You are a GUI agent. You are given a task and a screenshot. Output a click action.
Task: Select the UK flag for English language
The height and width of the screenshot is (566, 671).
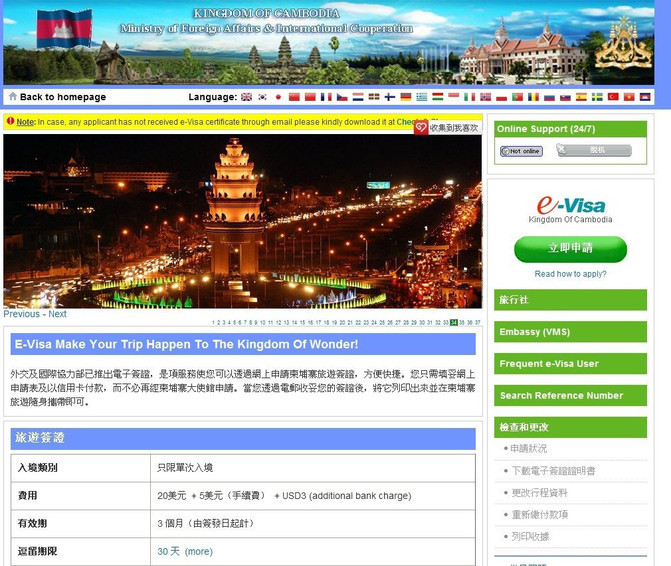coord(246,97)
